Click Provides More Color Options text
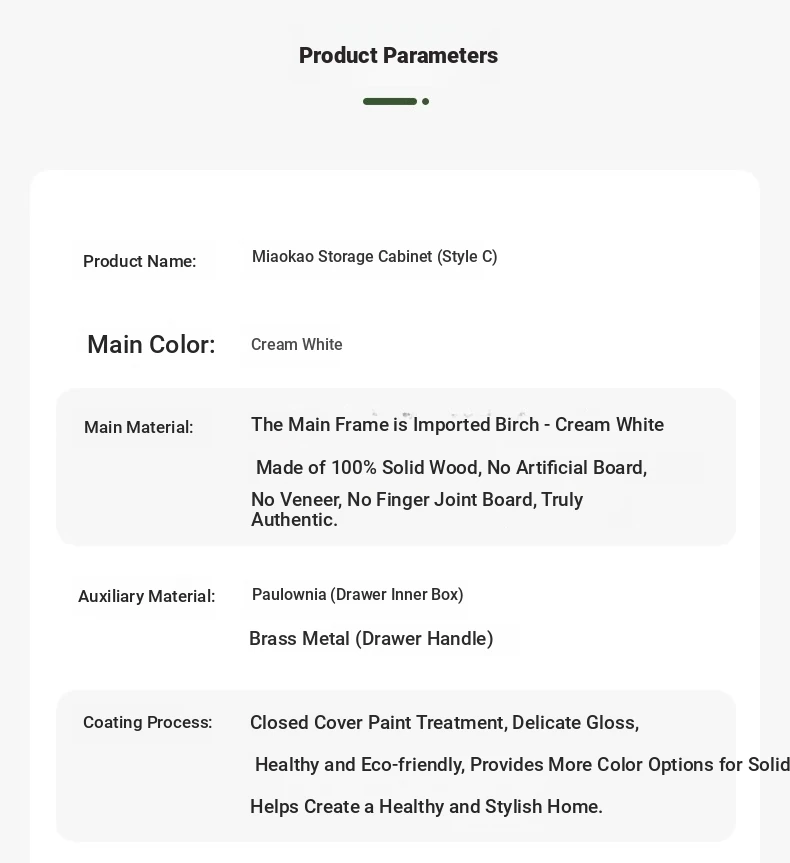The image size is (790, 863). click(593, 764)
